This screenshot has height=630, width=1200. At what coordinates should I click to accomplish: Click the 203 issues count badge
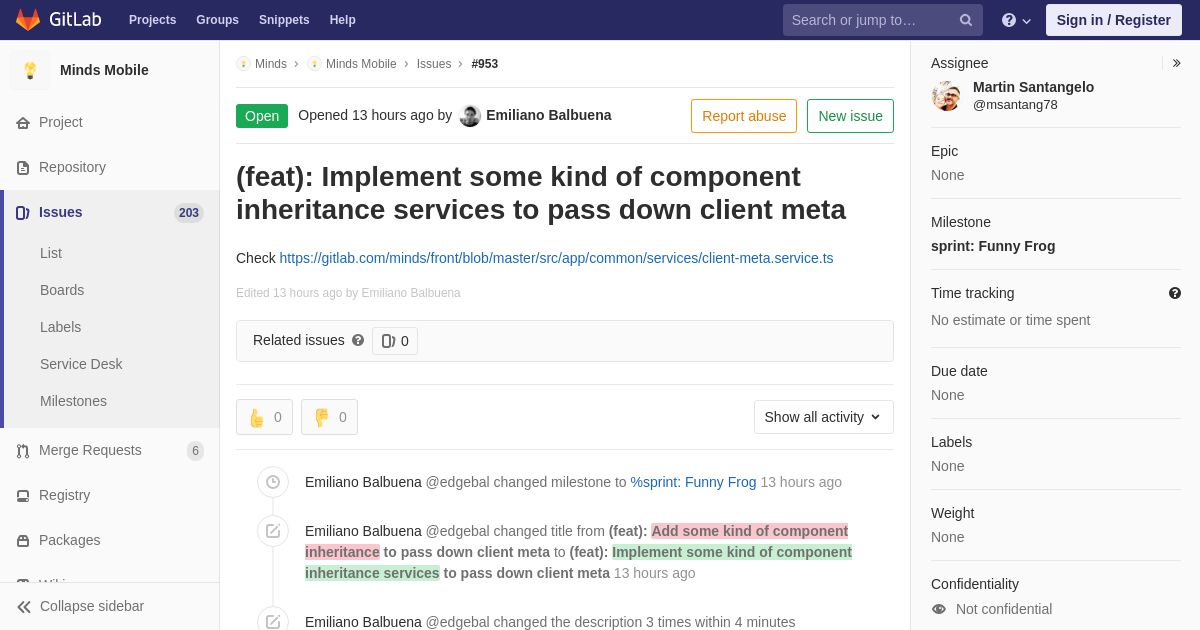point(188,213)
